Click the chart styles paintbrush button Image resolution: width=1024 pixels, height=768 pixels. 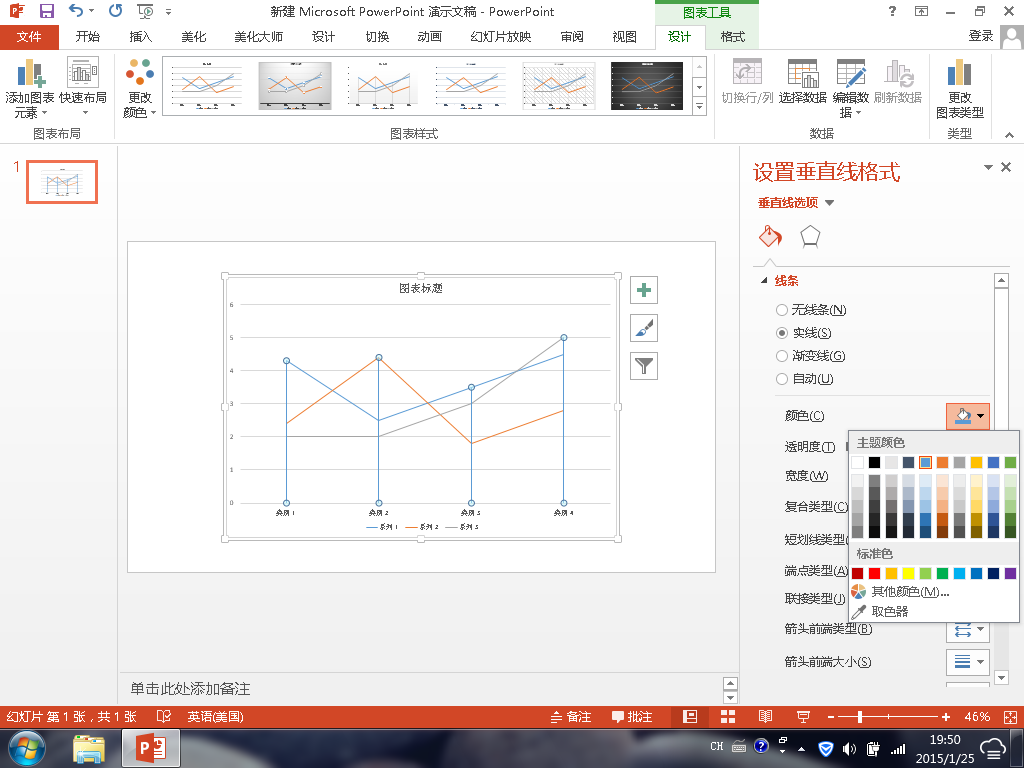tap(644, 328)
